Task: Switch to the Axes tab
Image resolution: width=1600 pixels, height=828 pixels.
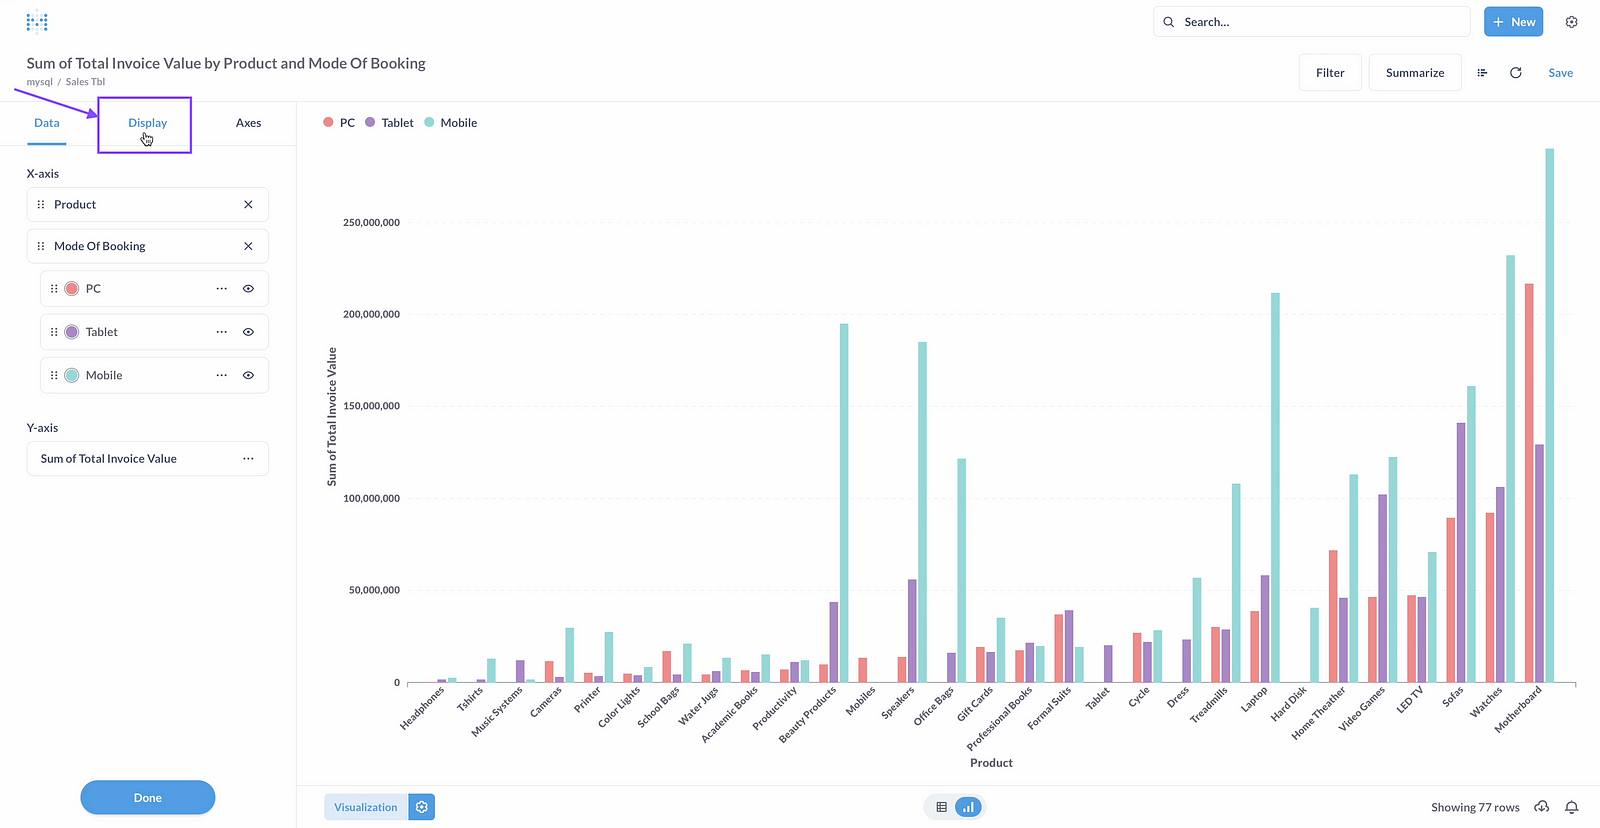Action: tap(248, 123)
